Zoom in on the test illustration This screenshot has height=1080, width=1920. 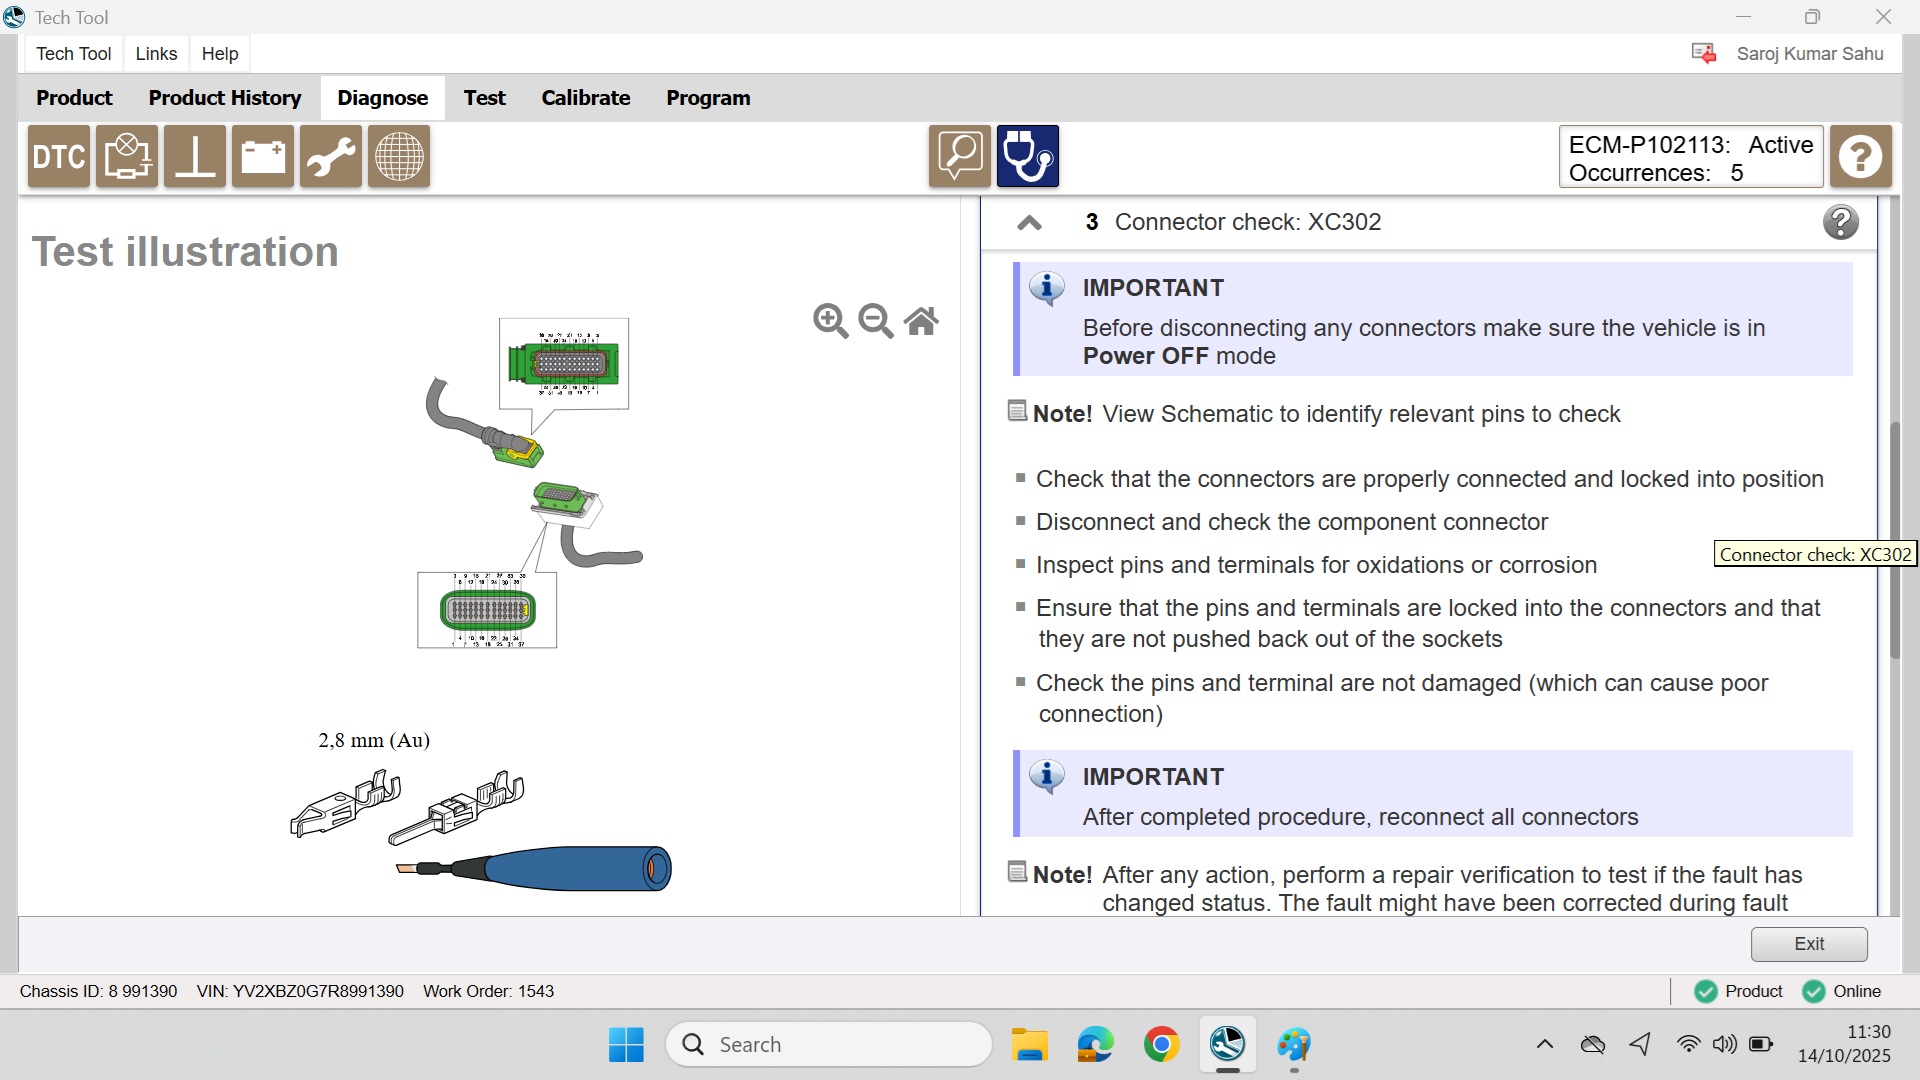coord(830,321)
